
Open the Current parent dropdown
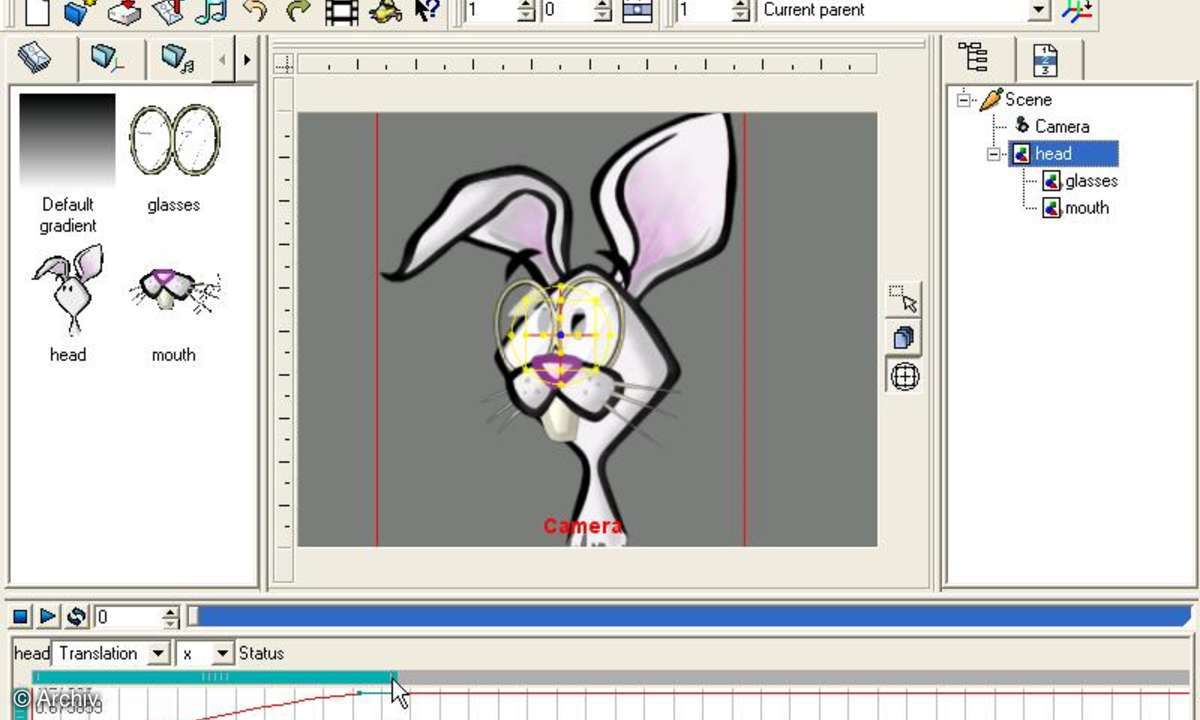point(1040,10)
